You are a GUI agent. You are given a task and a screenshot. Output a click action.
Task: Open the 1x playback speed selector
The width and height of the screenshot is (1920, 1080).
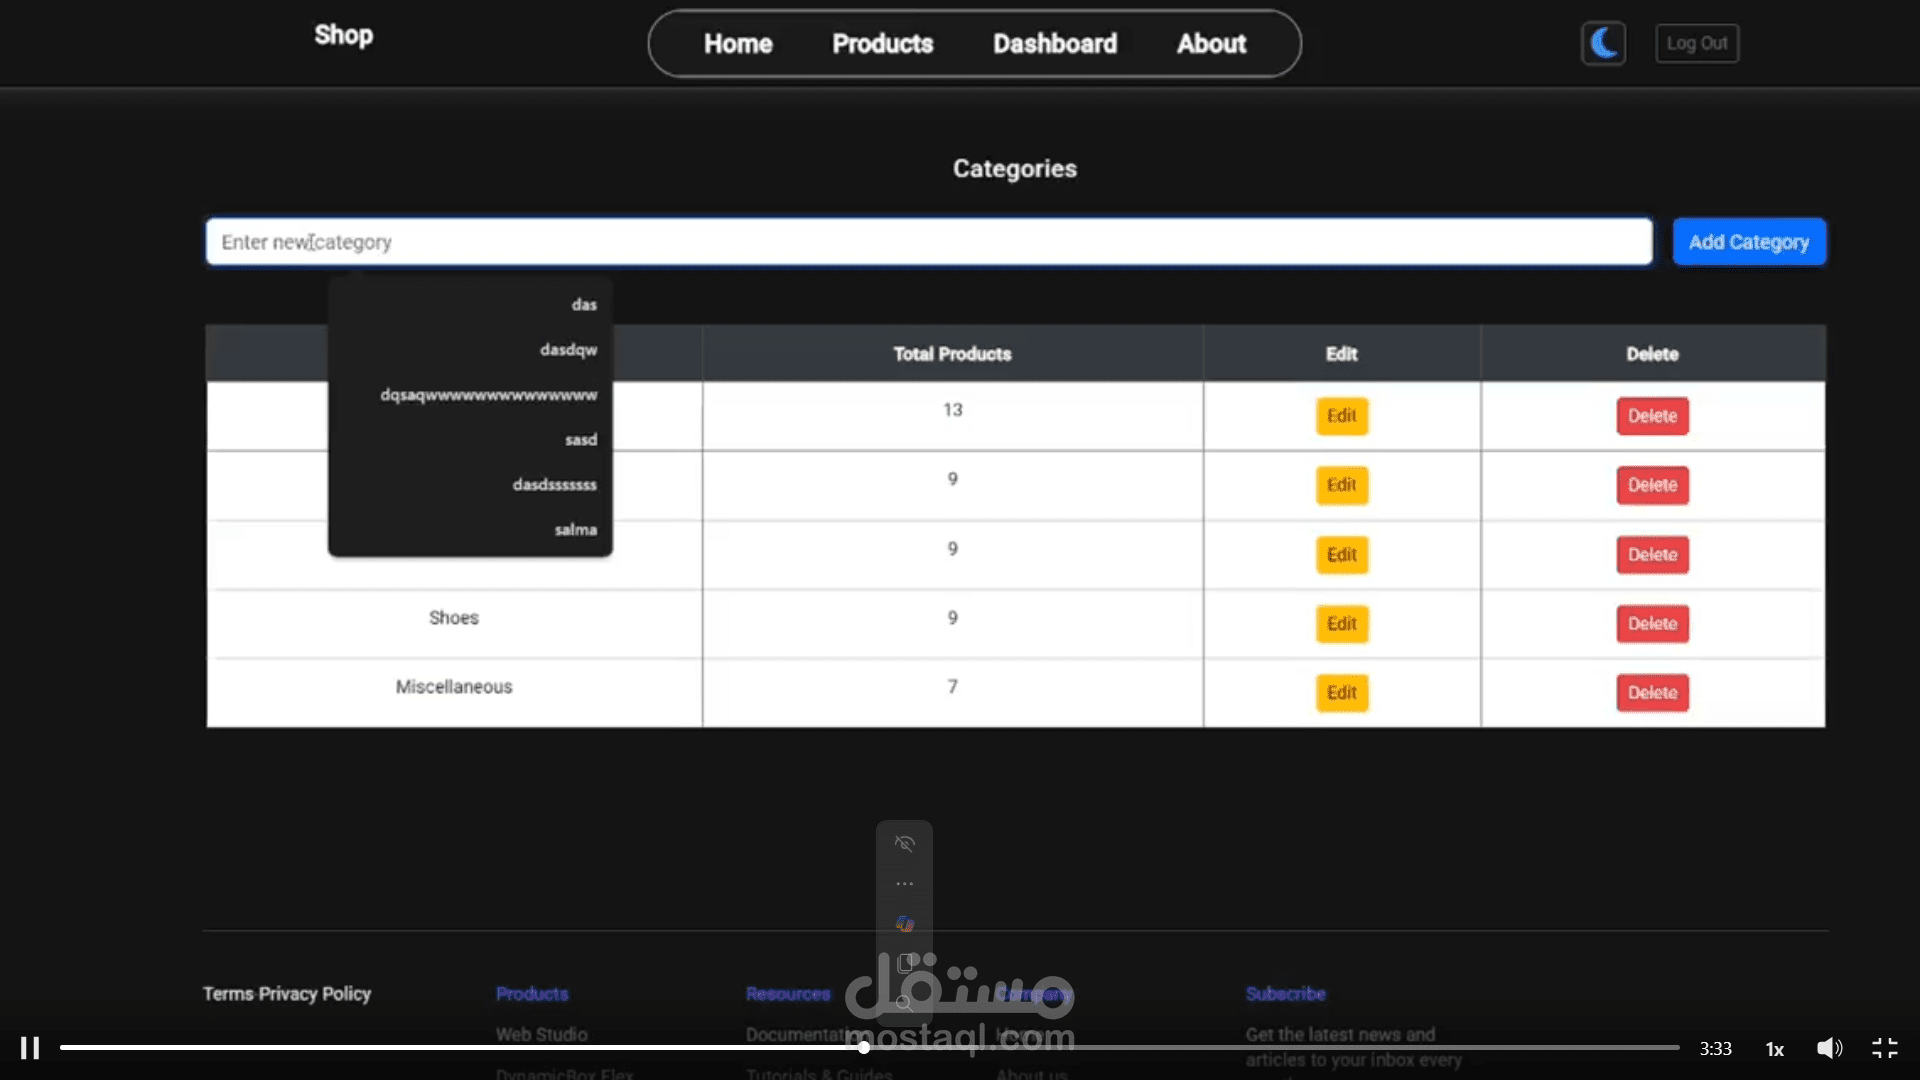1775,1049
